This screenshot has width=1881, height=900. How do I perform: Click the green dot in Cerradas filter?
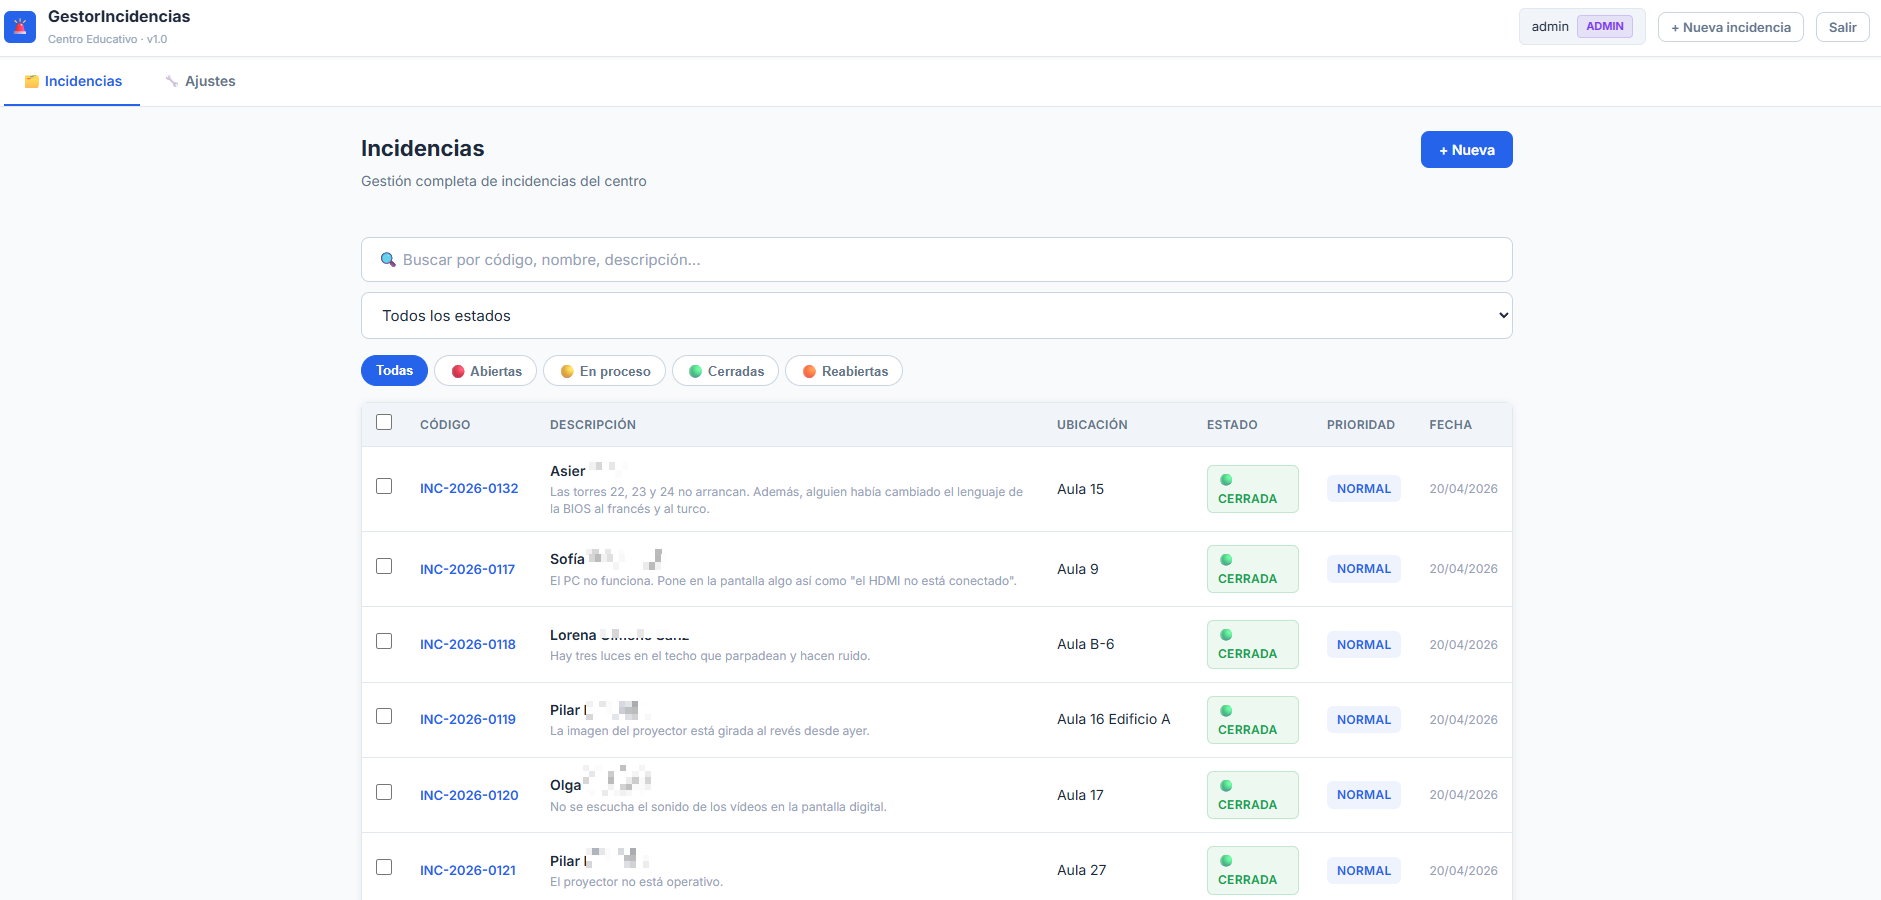click(x=695, y=371)
